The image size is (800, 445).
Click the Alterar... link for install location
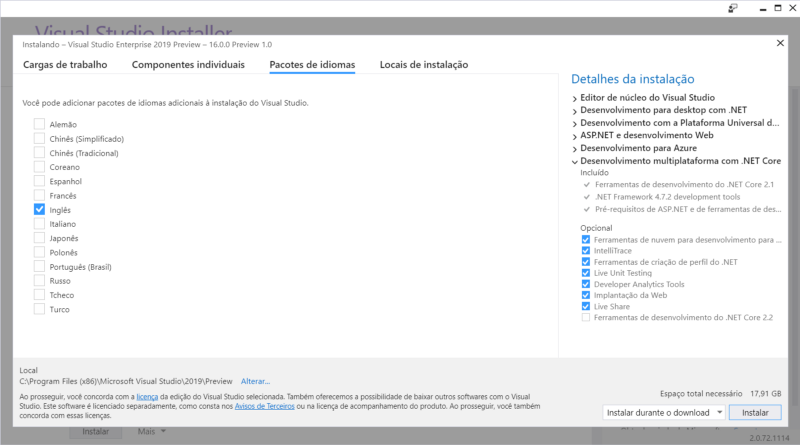click(x=255, y=381)
